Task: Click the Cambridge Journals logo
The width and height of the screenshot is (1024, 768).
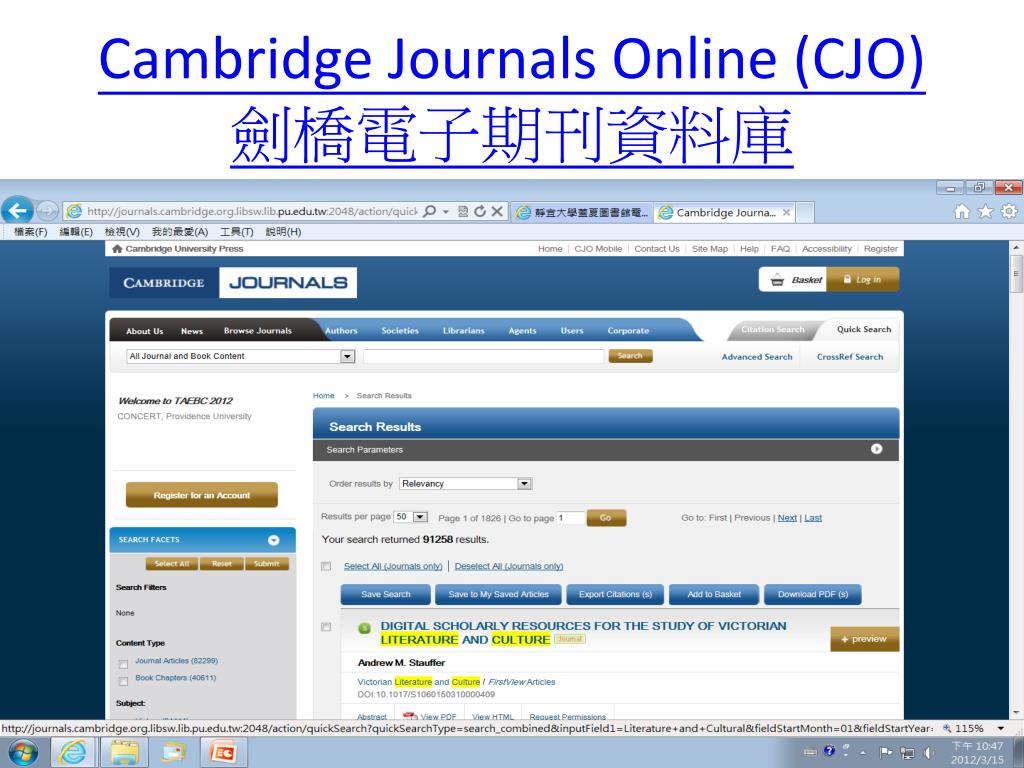Action: pos(233,283)
